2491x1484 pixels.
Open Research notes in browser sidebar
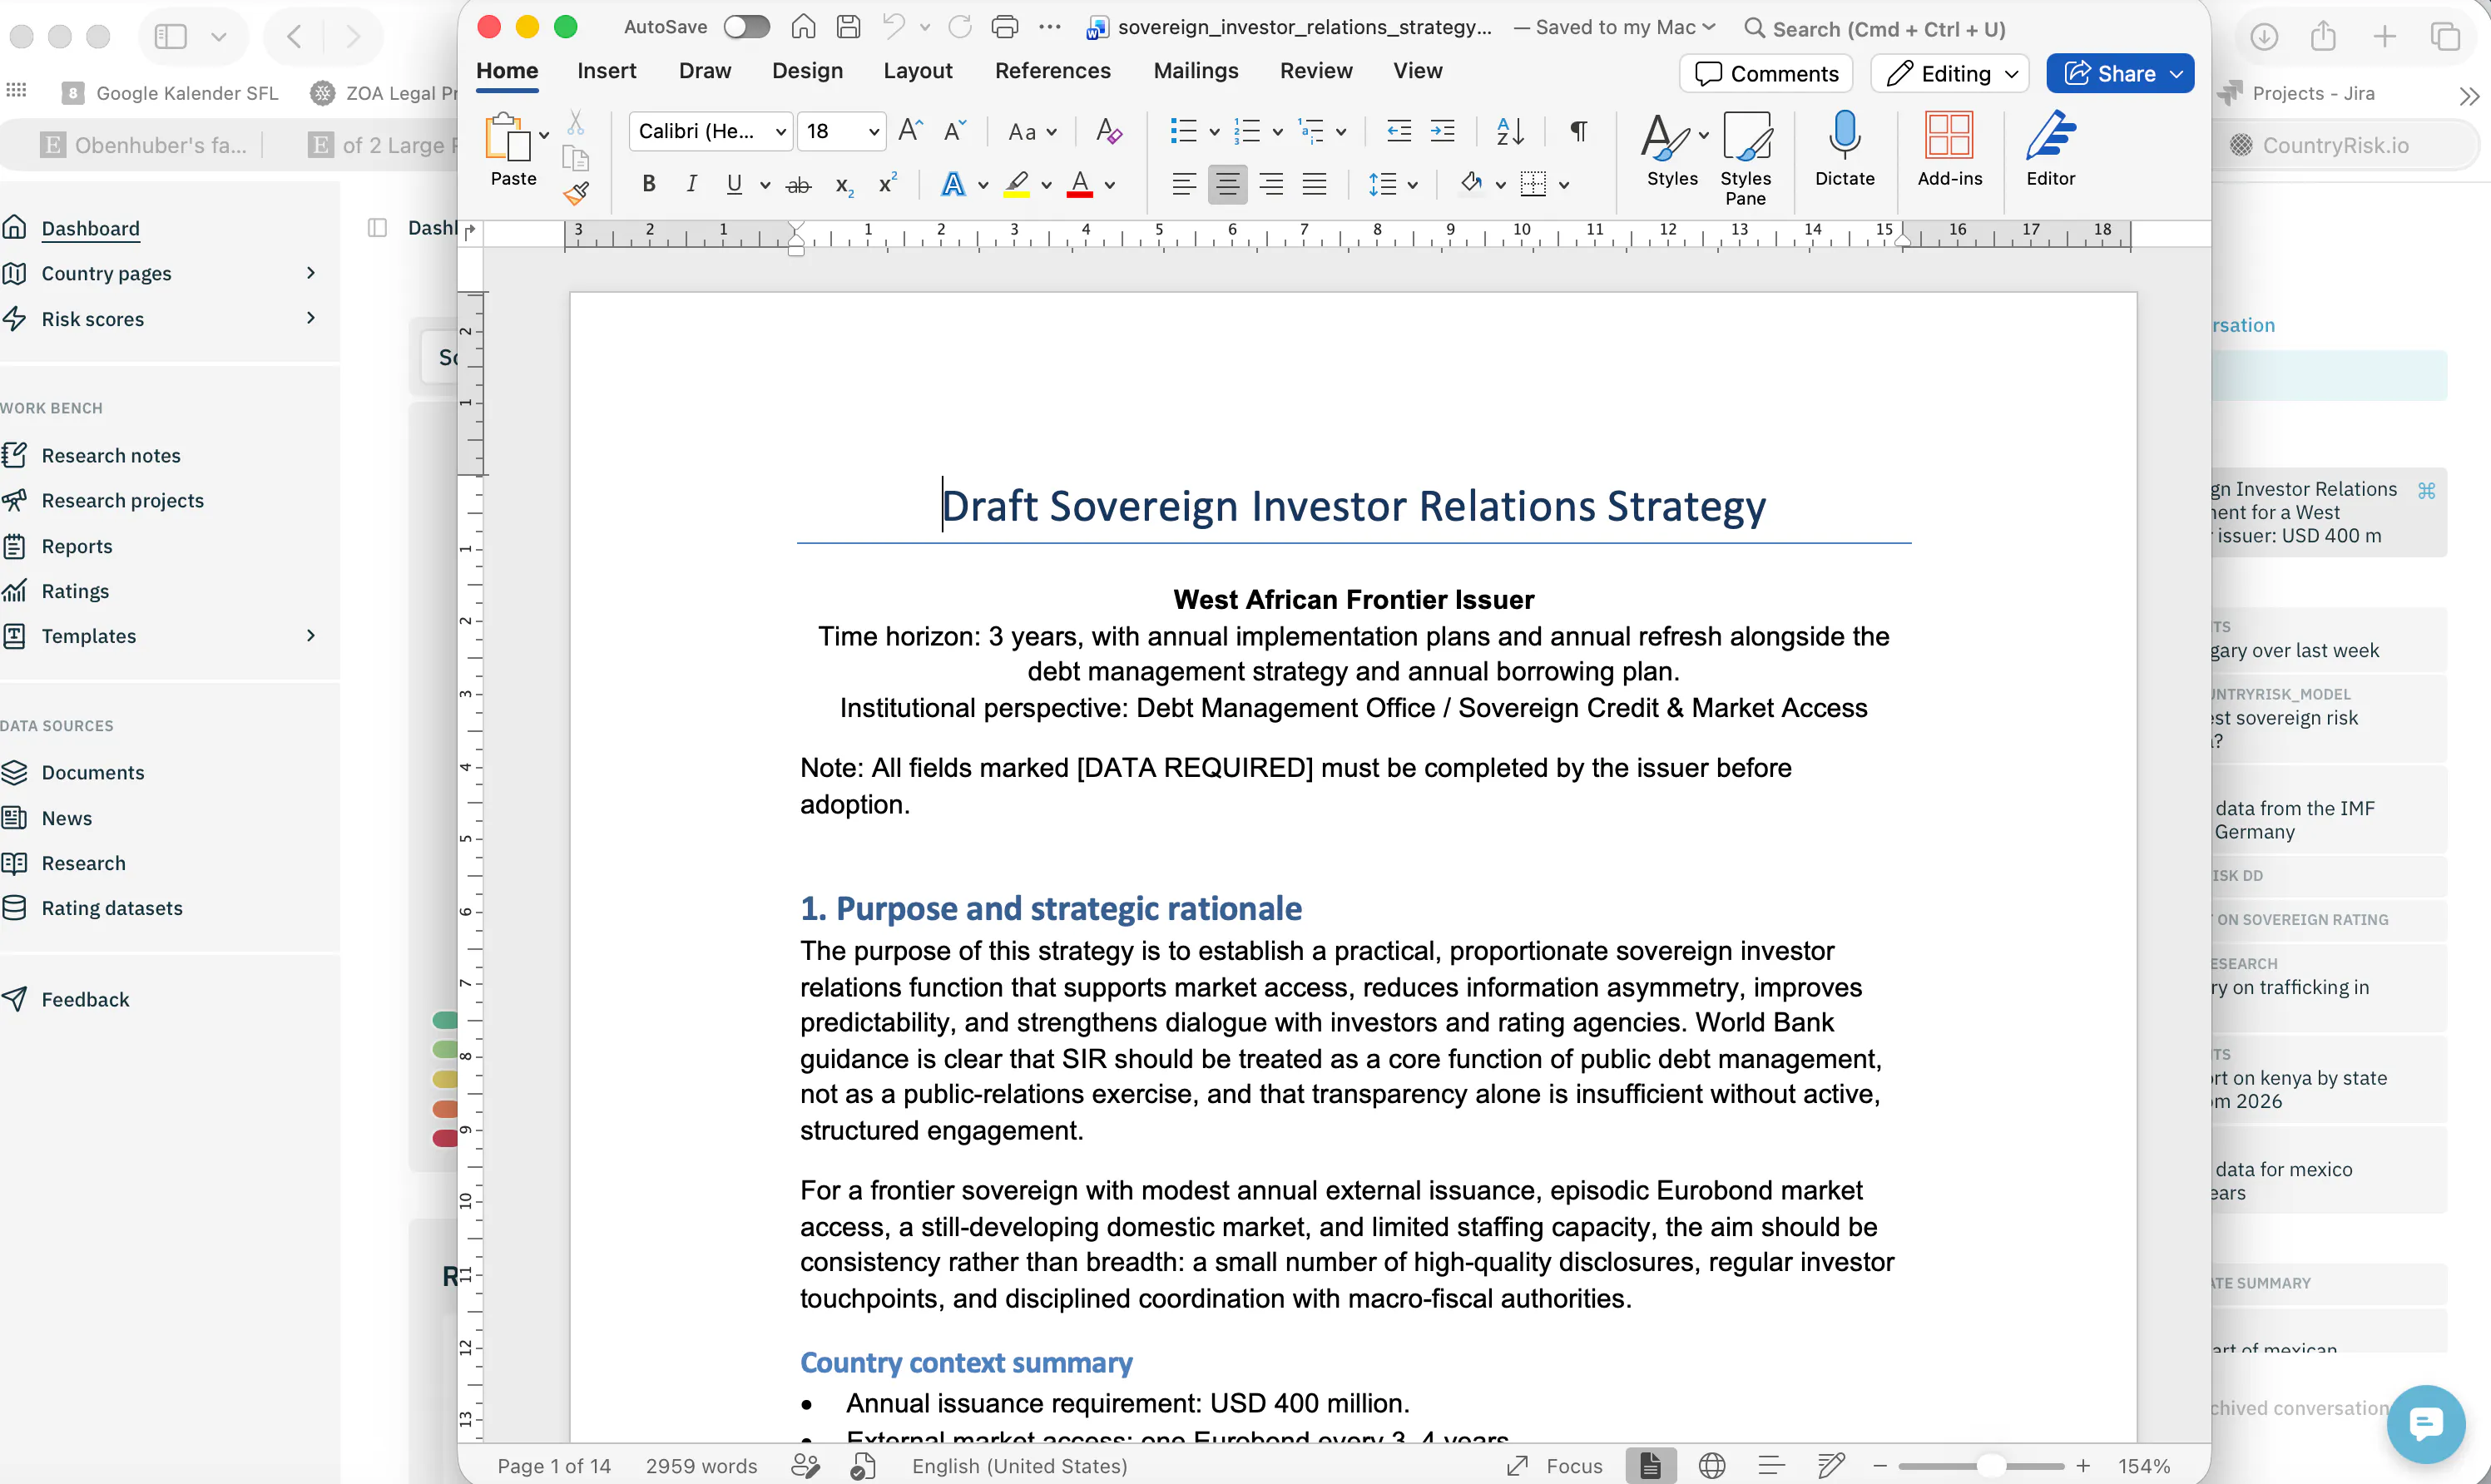coord(110,455)
